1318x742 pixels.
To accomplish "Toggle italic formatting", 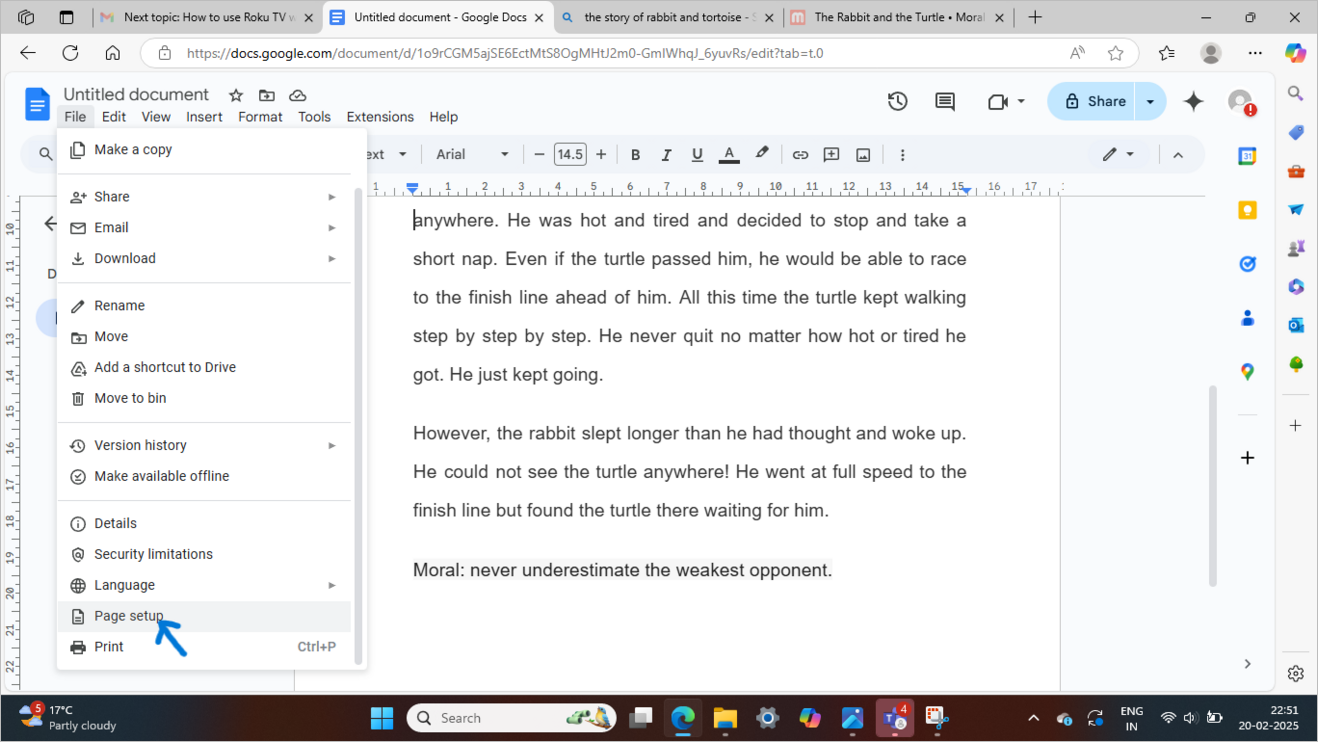I will [x=666, y=155].
